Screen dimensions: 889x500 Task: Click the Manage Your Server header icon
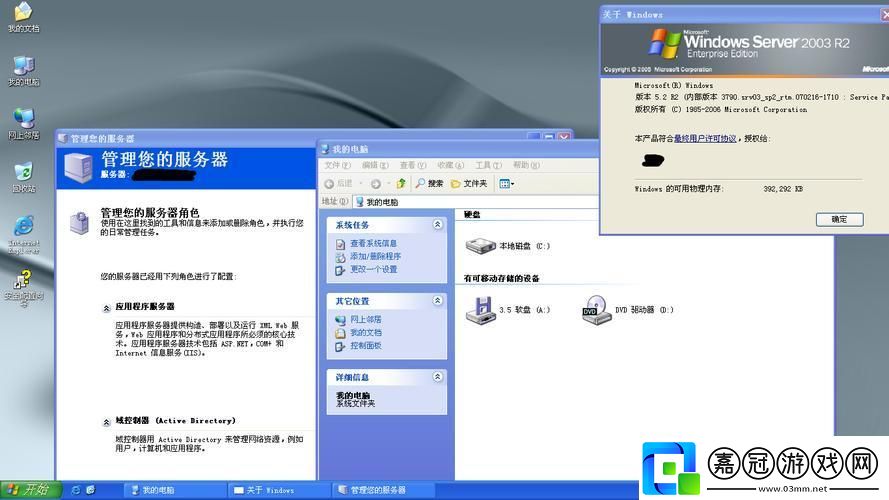78,167
